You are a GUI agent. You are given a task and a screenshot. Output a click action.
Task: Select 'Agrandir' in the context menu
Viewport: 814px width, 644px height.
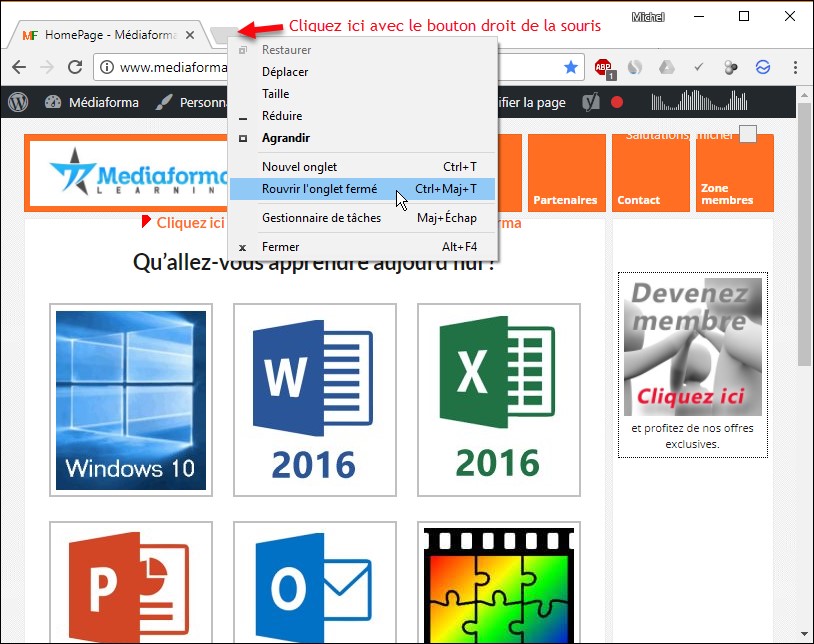[x=285, y=138]
